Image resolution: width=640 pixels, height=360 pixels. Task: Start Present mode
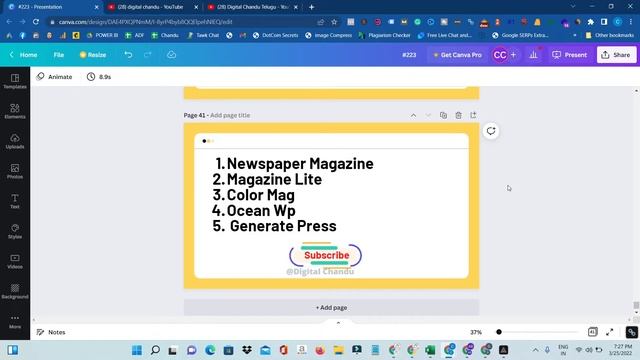(x=569, y=55)
